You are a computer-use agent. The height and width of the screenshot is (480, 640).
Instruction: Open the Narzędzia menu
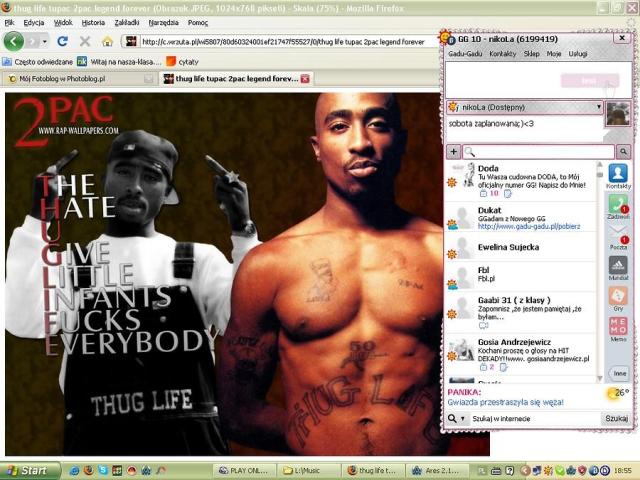coord(164,23)
